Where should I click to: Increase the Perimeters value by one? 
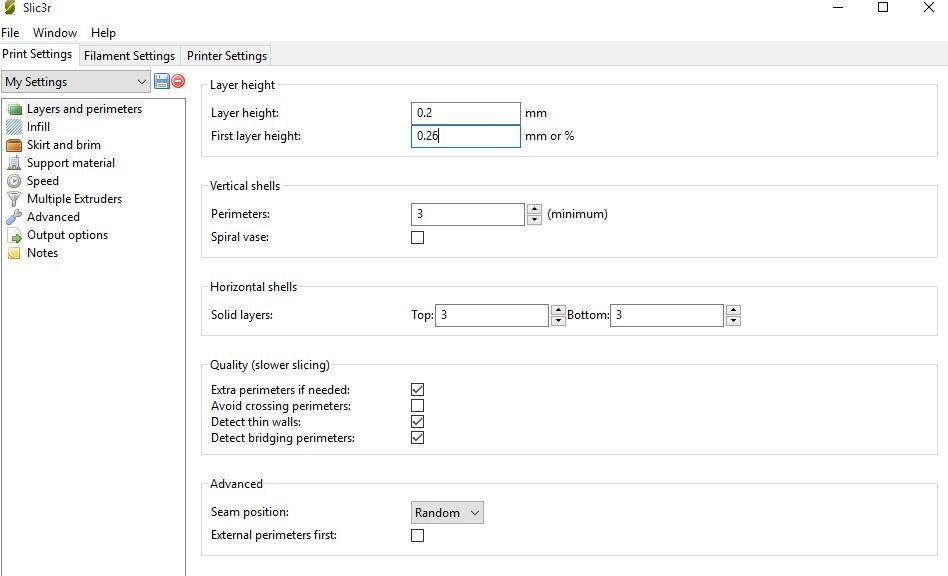tap(534, 209)
